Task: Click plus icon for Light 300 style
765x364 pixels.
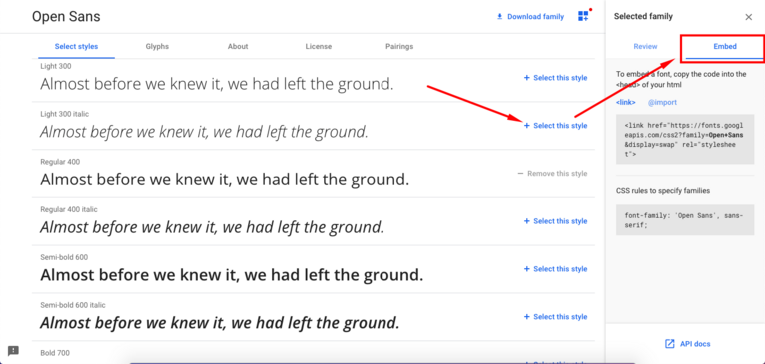Action: point(526,78)
